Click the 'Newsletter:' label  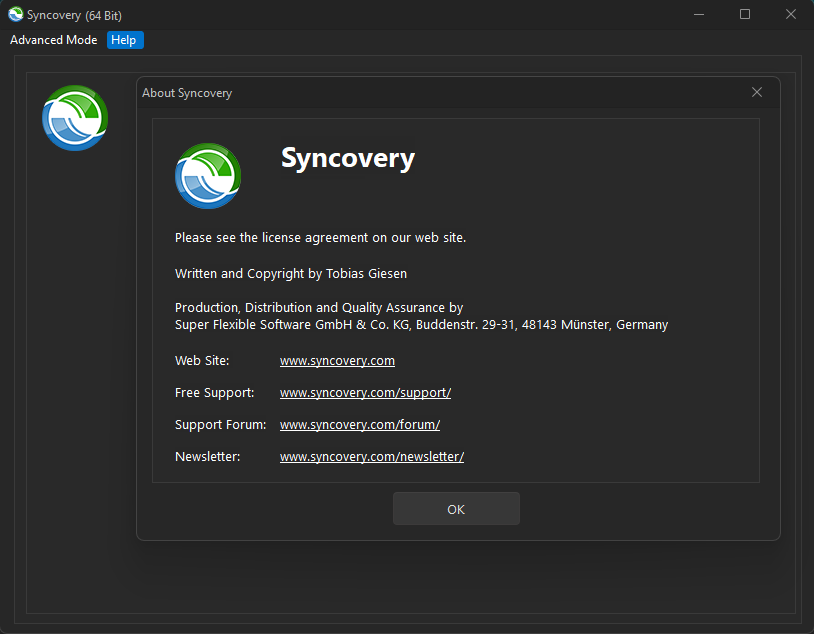(x=208, y=456)
